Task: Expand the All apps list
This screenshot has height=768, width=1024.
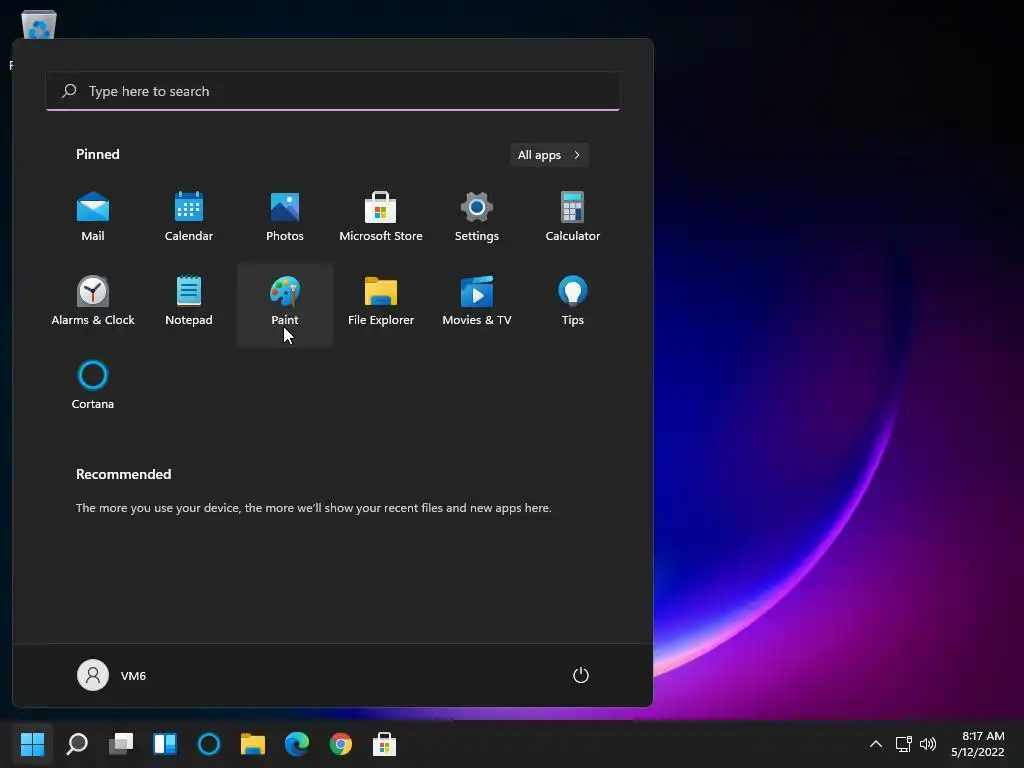Action: pos(549,155)
